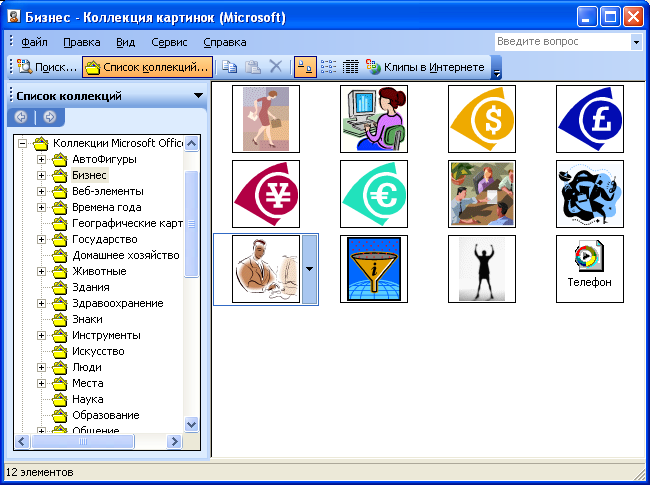Expand the Бизнес folder
The image size is (650, 485).
pos(41,175)
